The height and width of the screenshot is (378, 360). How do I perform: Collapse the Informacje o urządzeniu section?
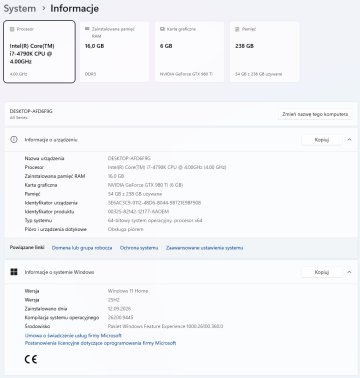(349, 140)
